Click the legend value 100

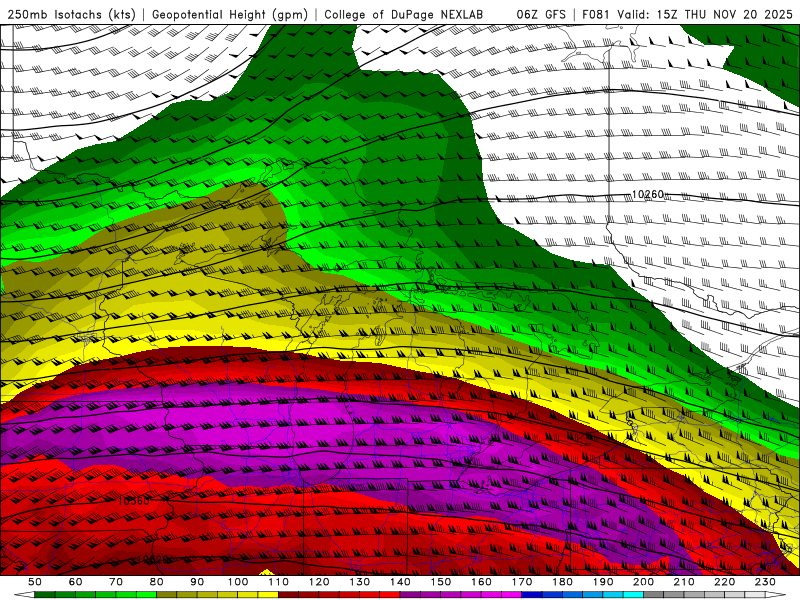pos(238,582)
